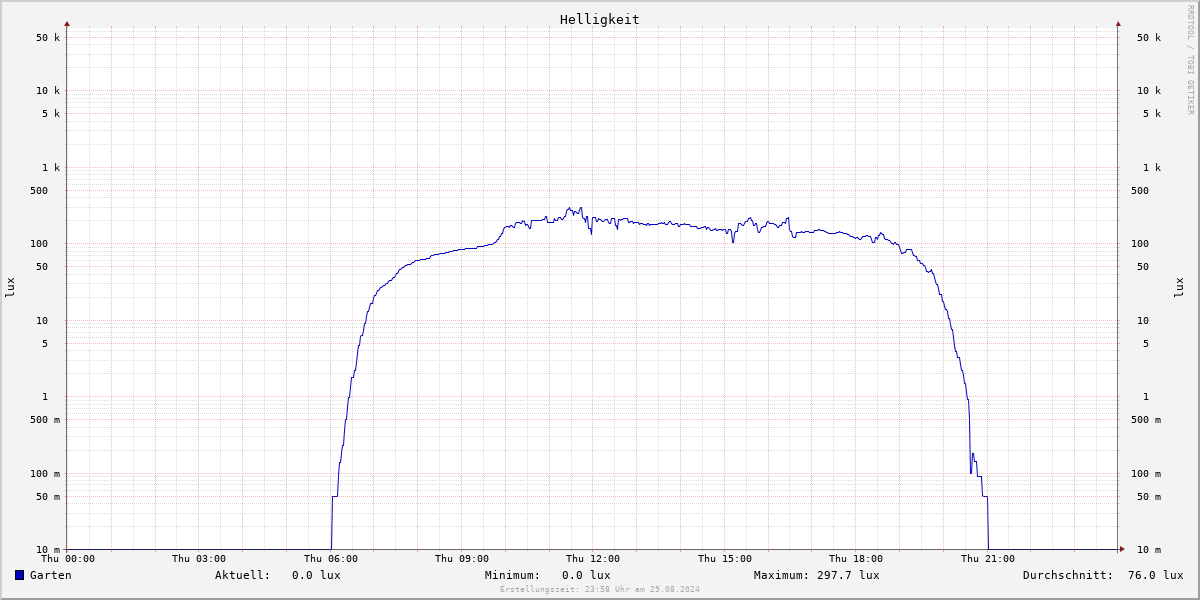Viewport: 1200px width, 600px height.
Task: Click the 50 m label on right axis
Action: 1149,497
